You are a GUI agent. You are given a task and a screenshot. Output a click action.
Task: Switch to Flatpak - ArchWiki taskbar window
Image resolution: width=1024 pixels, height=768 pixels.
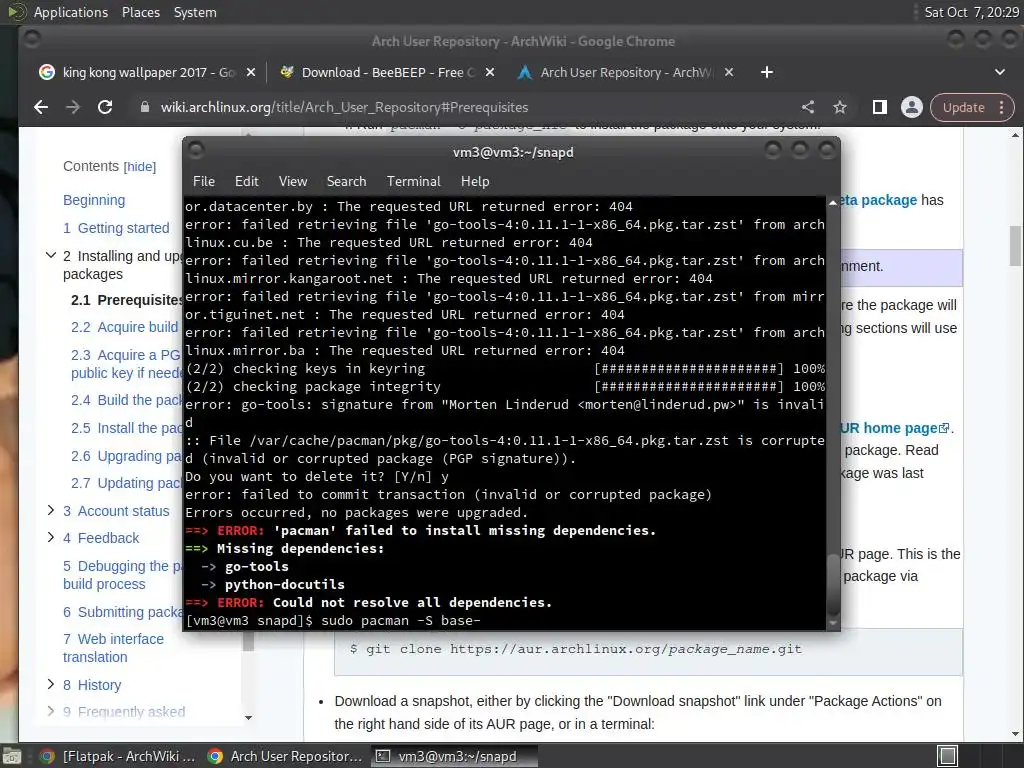[x=118, y=756]
